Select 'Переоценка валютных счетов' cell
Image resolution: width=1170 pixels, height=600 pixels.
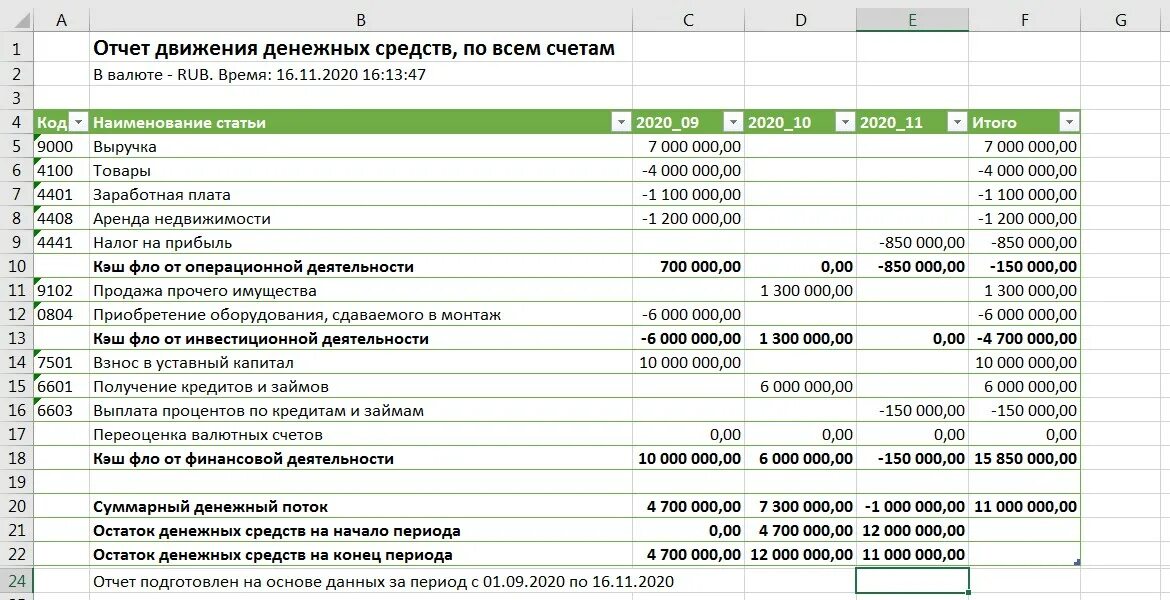tap(361, 434)
